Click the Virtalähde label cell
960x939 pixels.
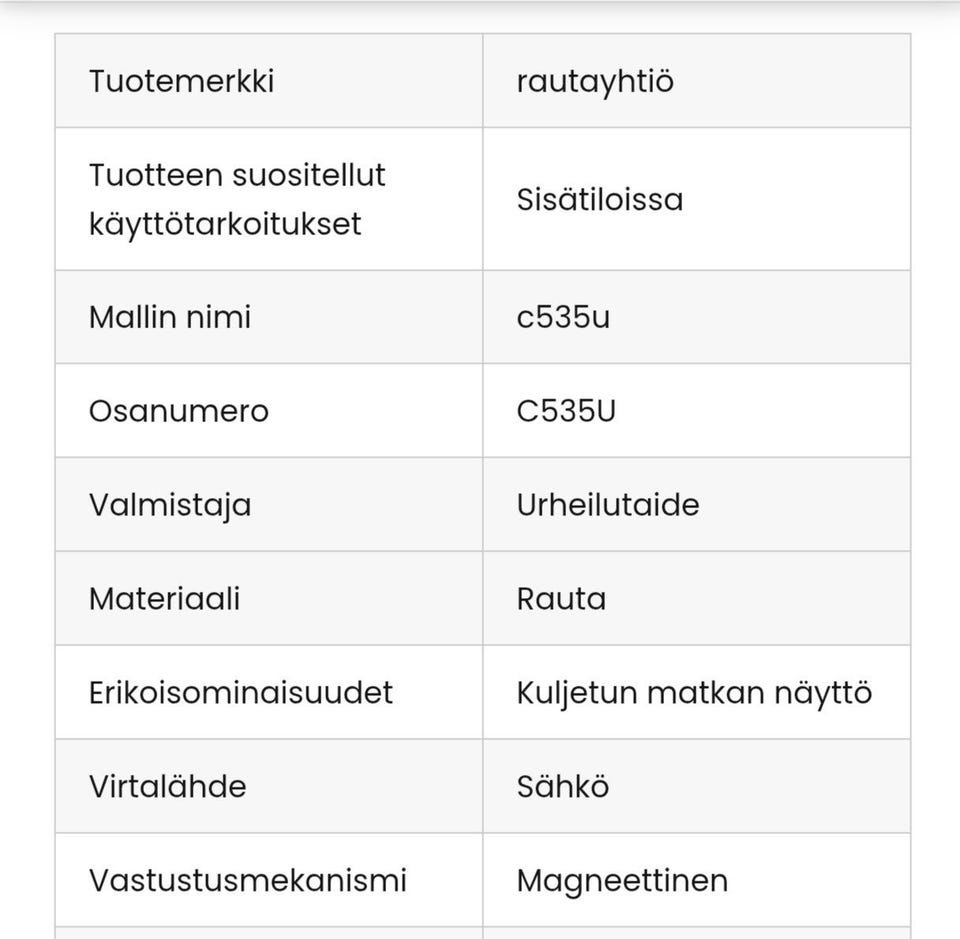click(x=167, y=787)
